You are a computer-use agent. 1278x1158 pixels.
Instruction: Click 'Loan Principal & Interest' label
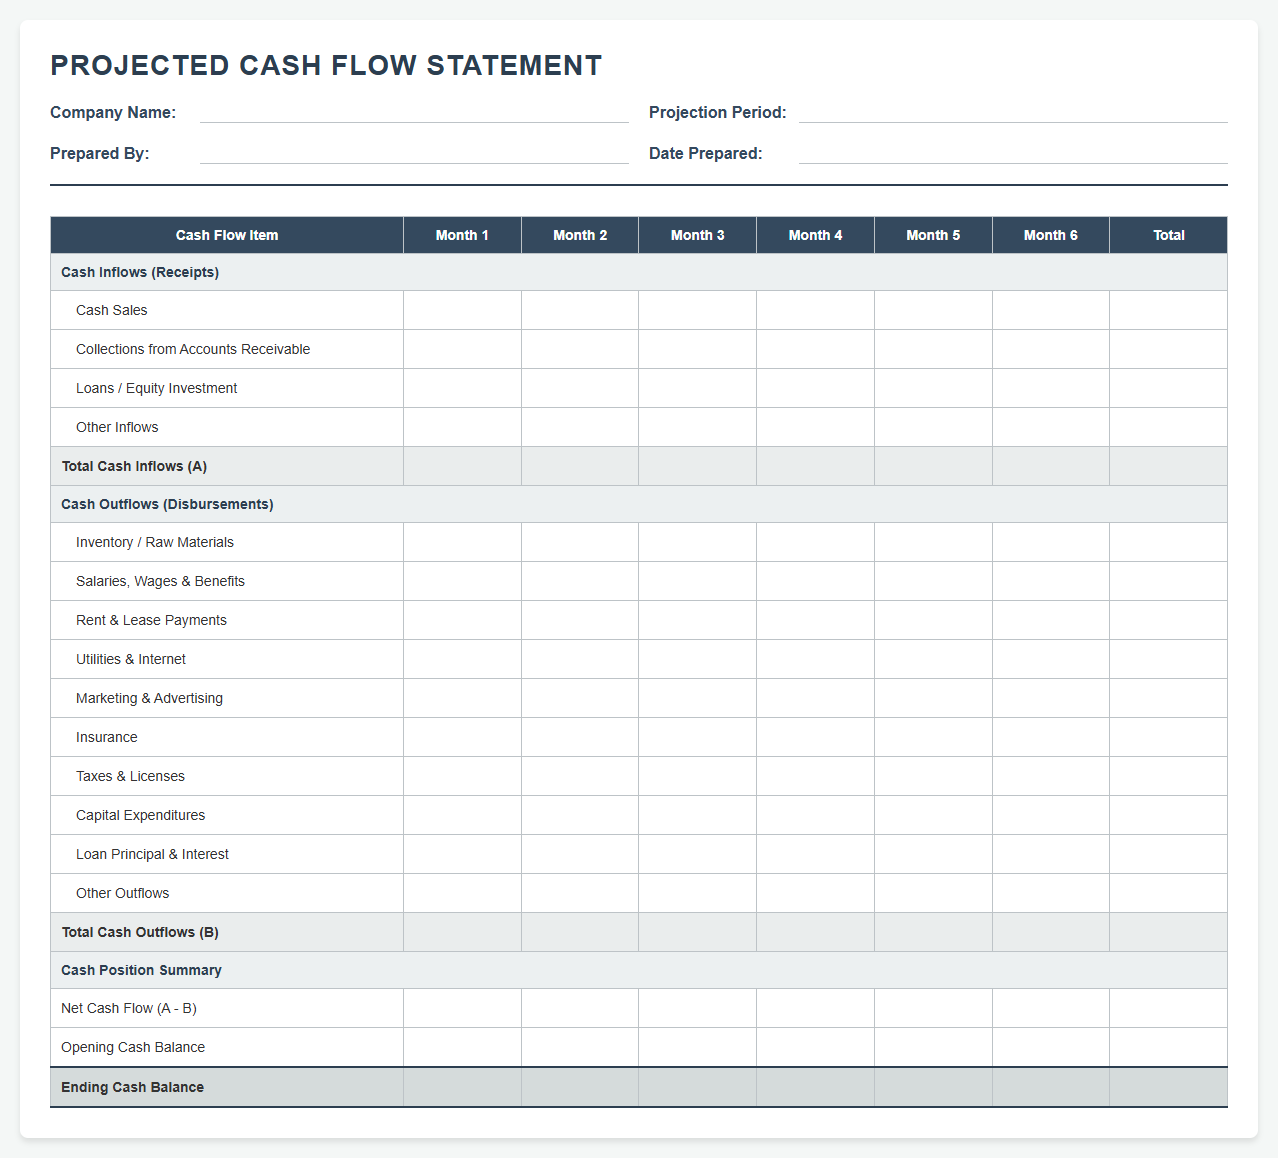(152, 854)
